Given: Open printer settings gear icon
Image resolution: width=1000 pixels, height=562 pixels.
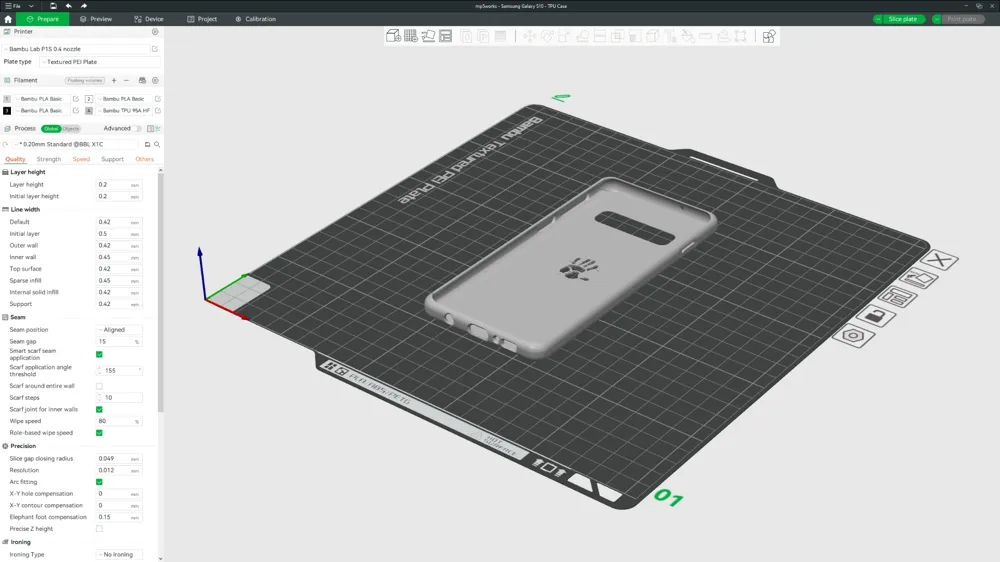Looking at the screenshot, I should [x=155, y=31].
